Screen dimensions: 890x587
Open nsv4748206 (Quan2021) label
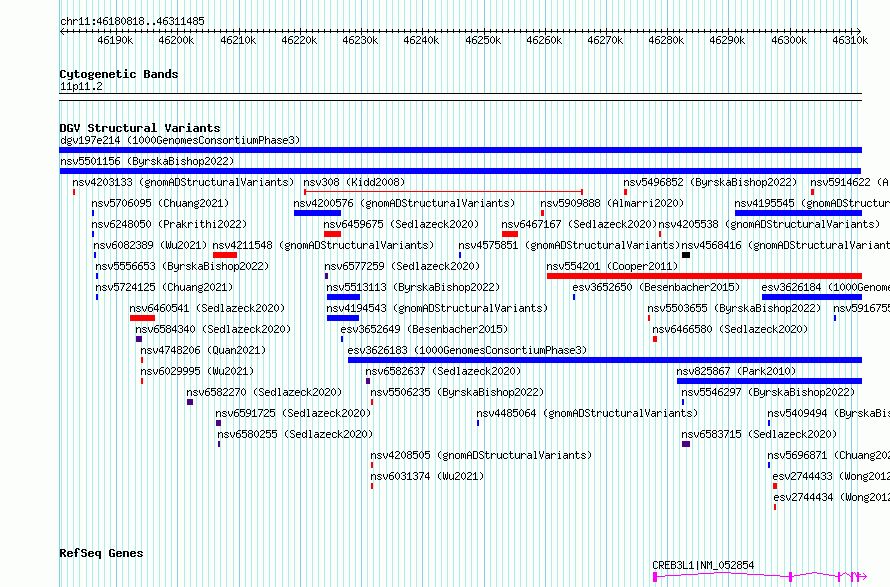203,350
